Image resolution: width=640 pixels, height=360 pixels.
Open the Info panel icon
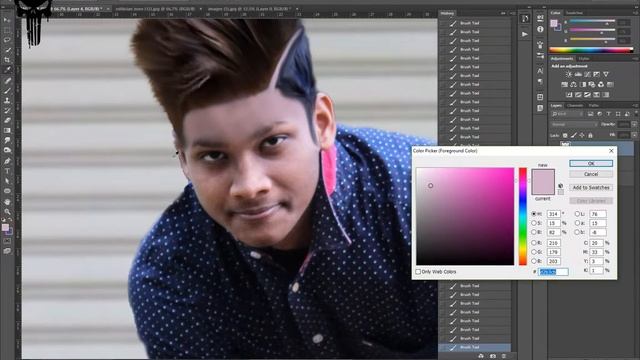pos(540,29)
